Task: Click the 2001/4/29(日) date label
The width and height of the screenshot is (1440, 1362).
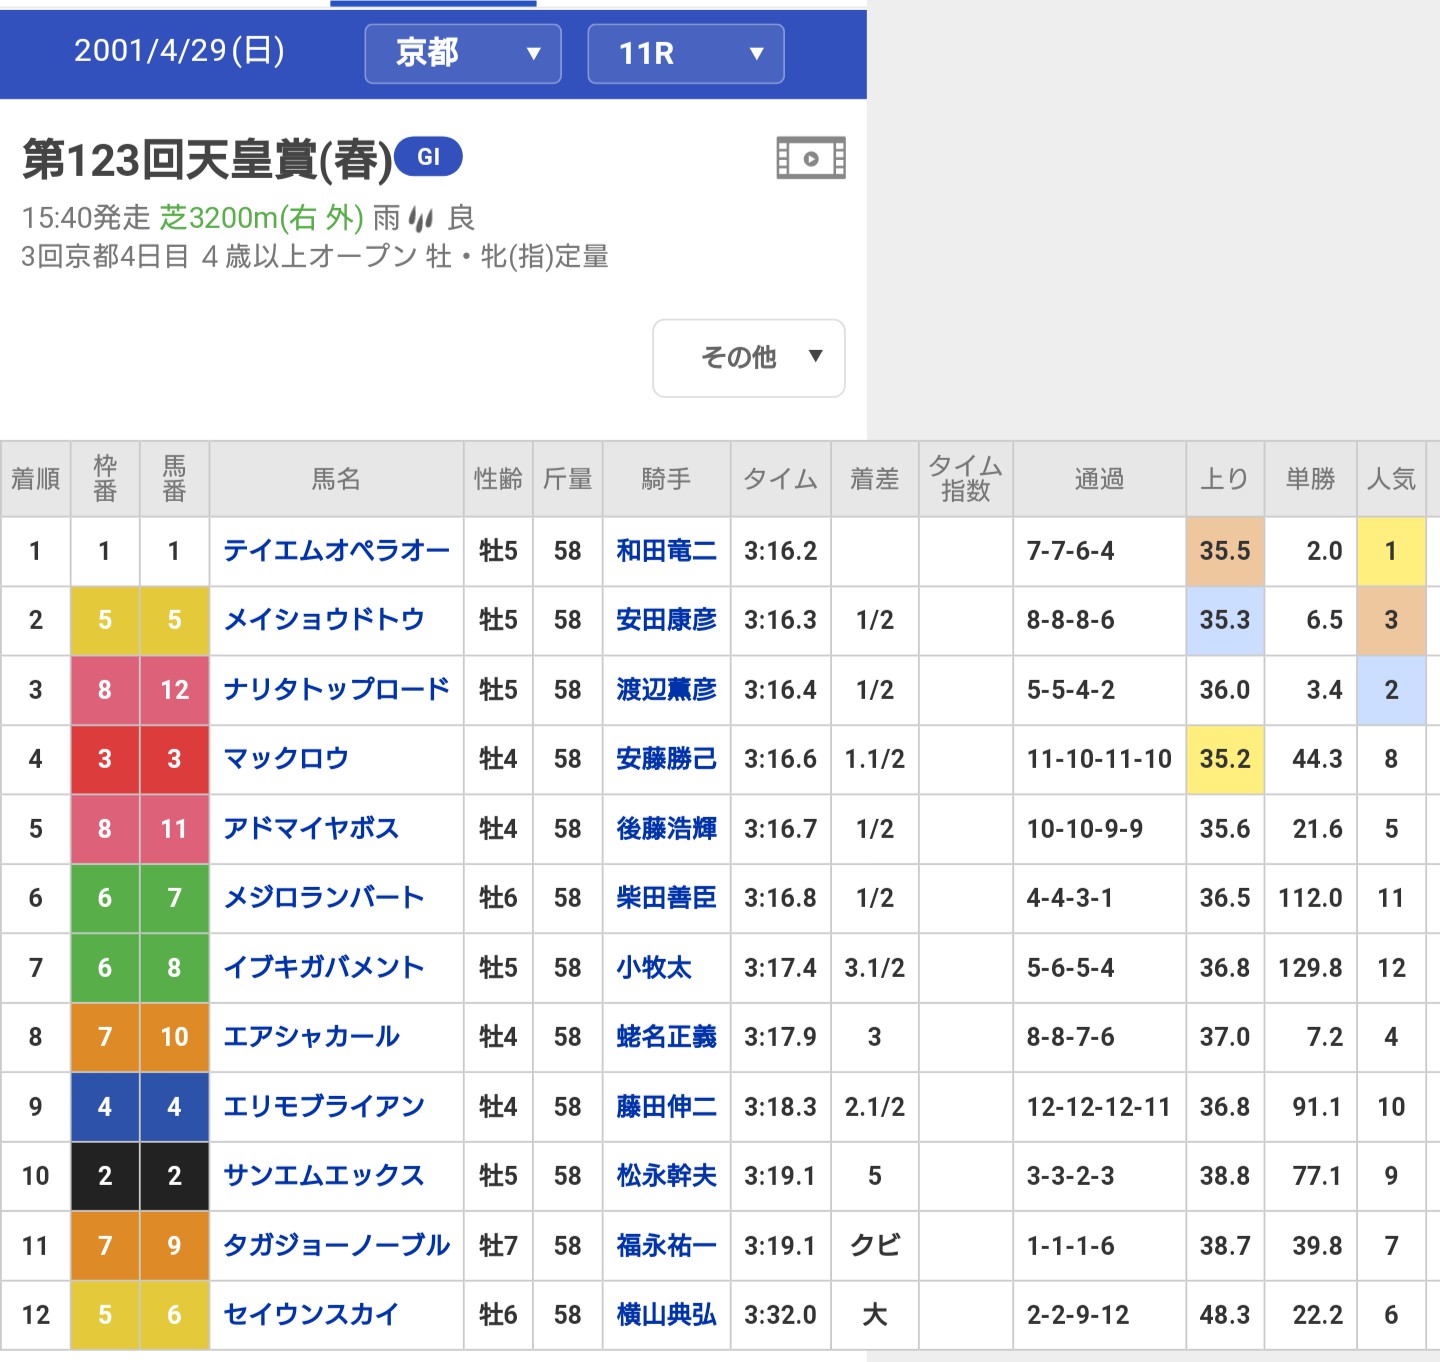Action: click(179, 51)
